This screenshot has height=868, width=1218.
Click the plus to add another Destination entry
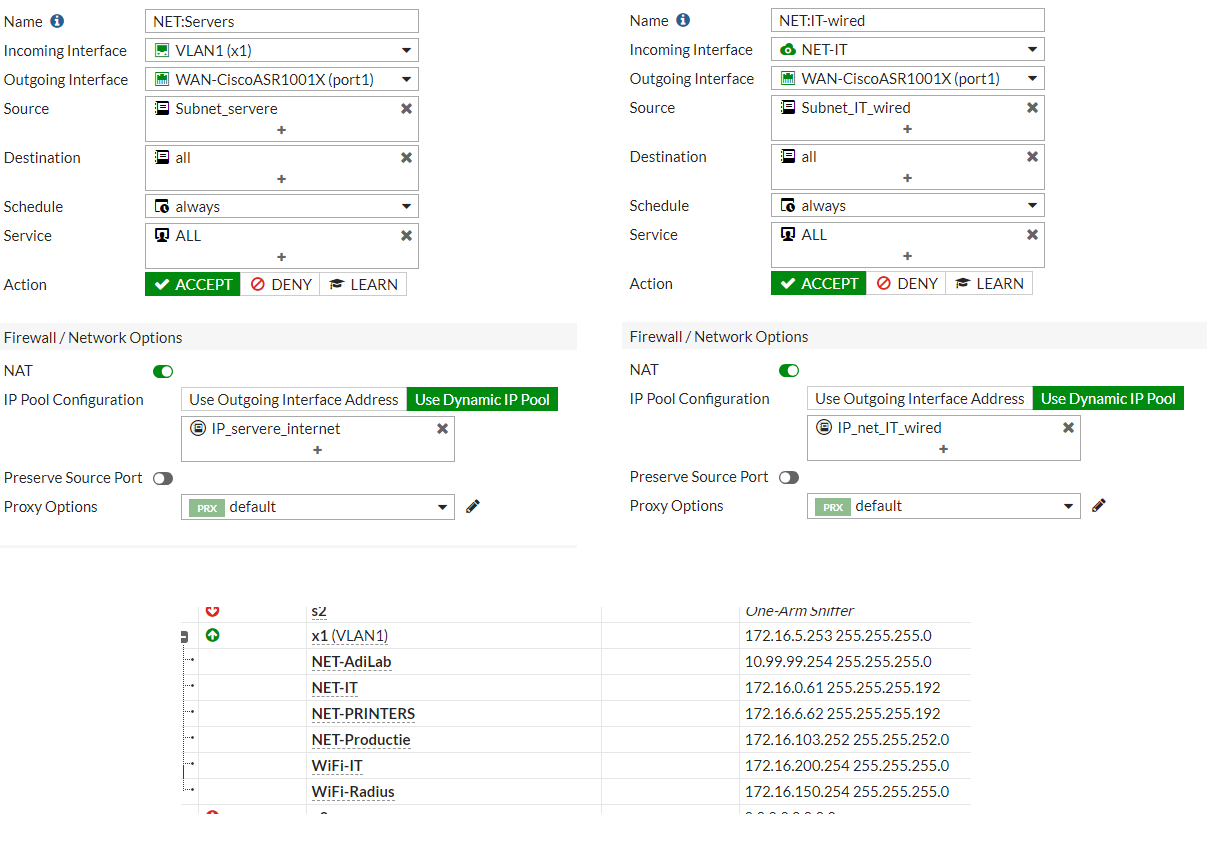pyautogui.click(x=282, y=177)
